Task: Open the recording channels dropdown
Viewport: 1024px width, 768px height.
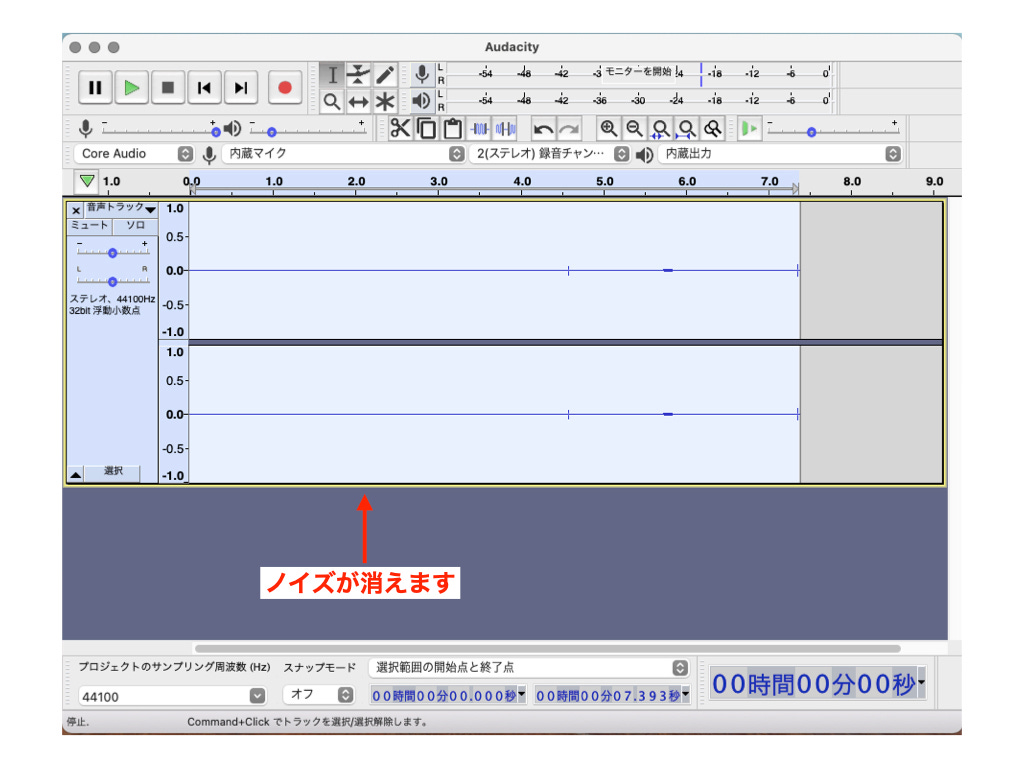Action: pyautogui.click(x=550, y=153)
